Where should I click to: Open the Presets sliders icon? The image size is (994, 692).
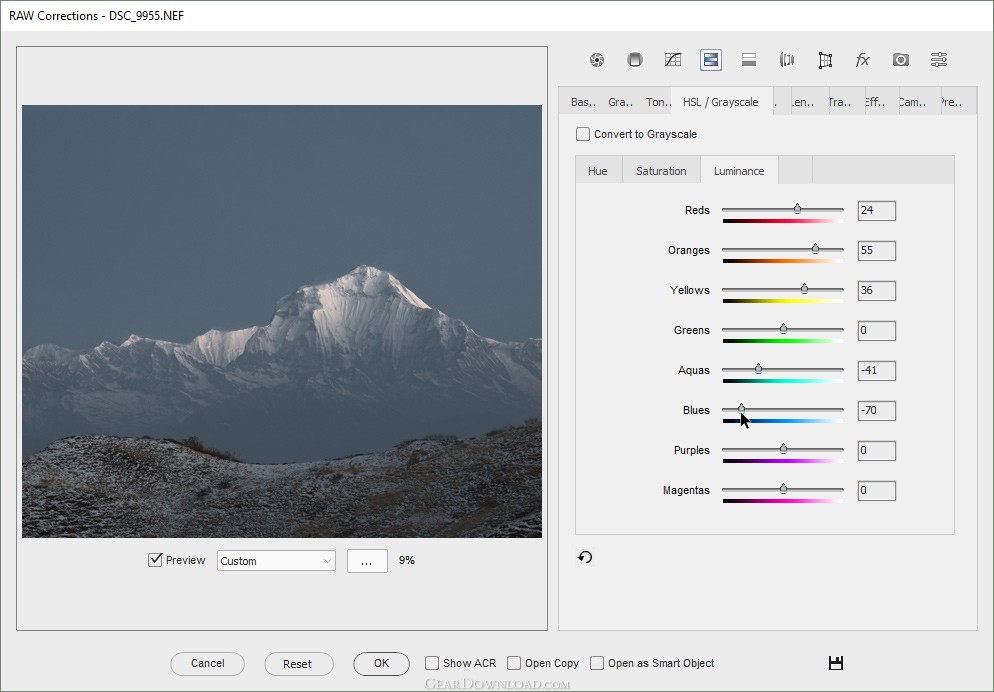point(939,60)
